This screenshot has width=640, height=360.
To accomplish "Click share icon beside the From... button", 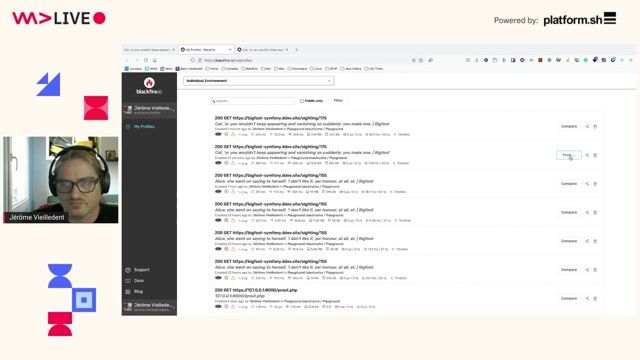I will point(587,155).
